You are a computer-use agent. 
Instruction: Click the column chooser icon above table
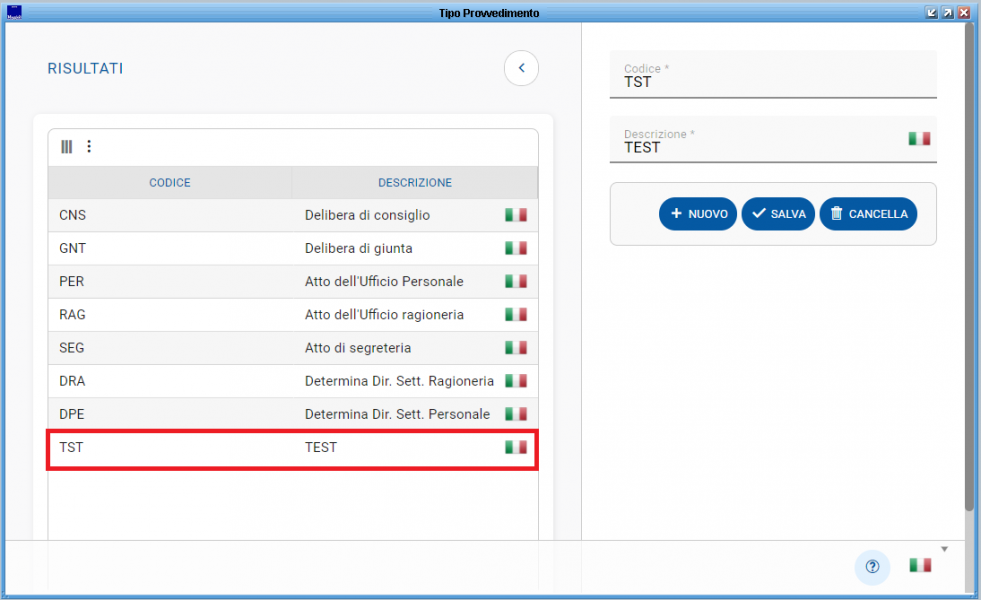(x=67, y=147)
